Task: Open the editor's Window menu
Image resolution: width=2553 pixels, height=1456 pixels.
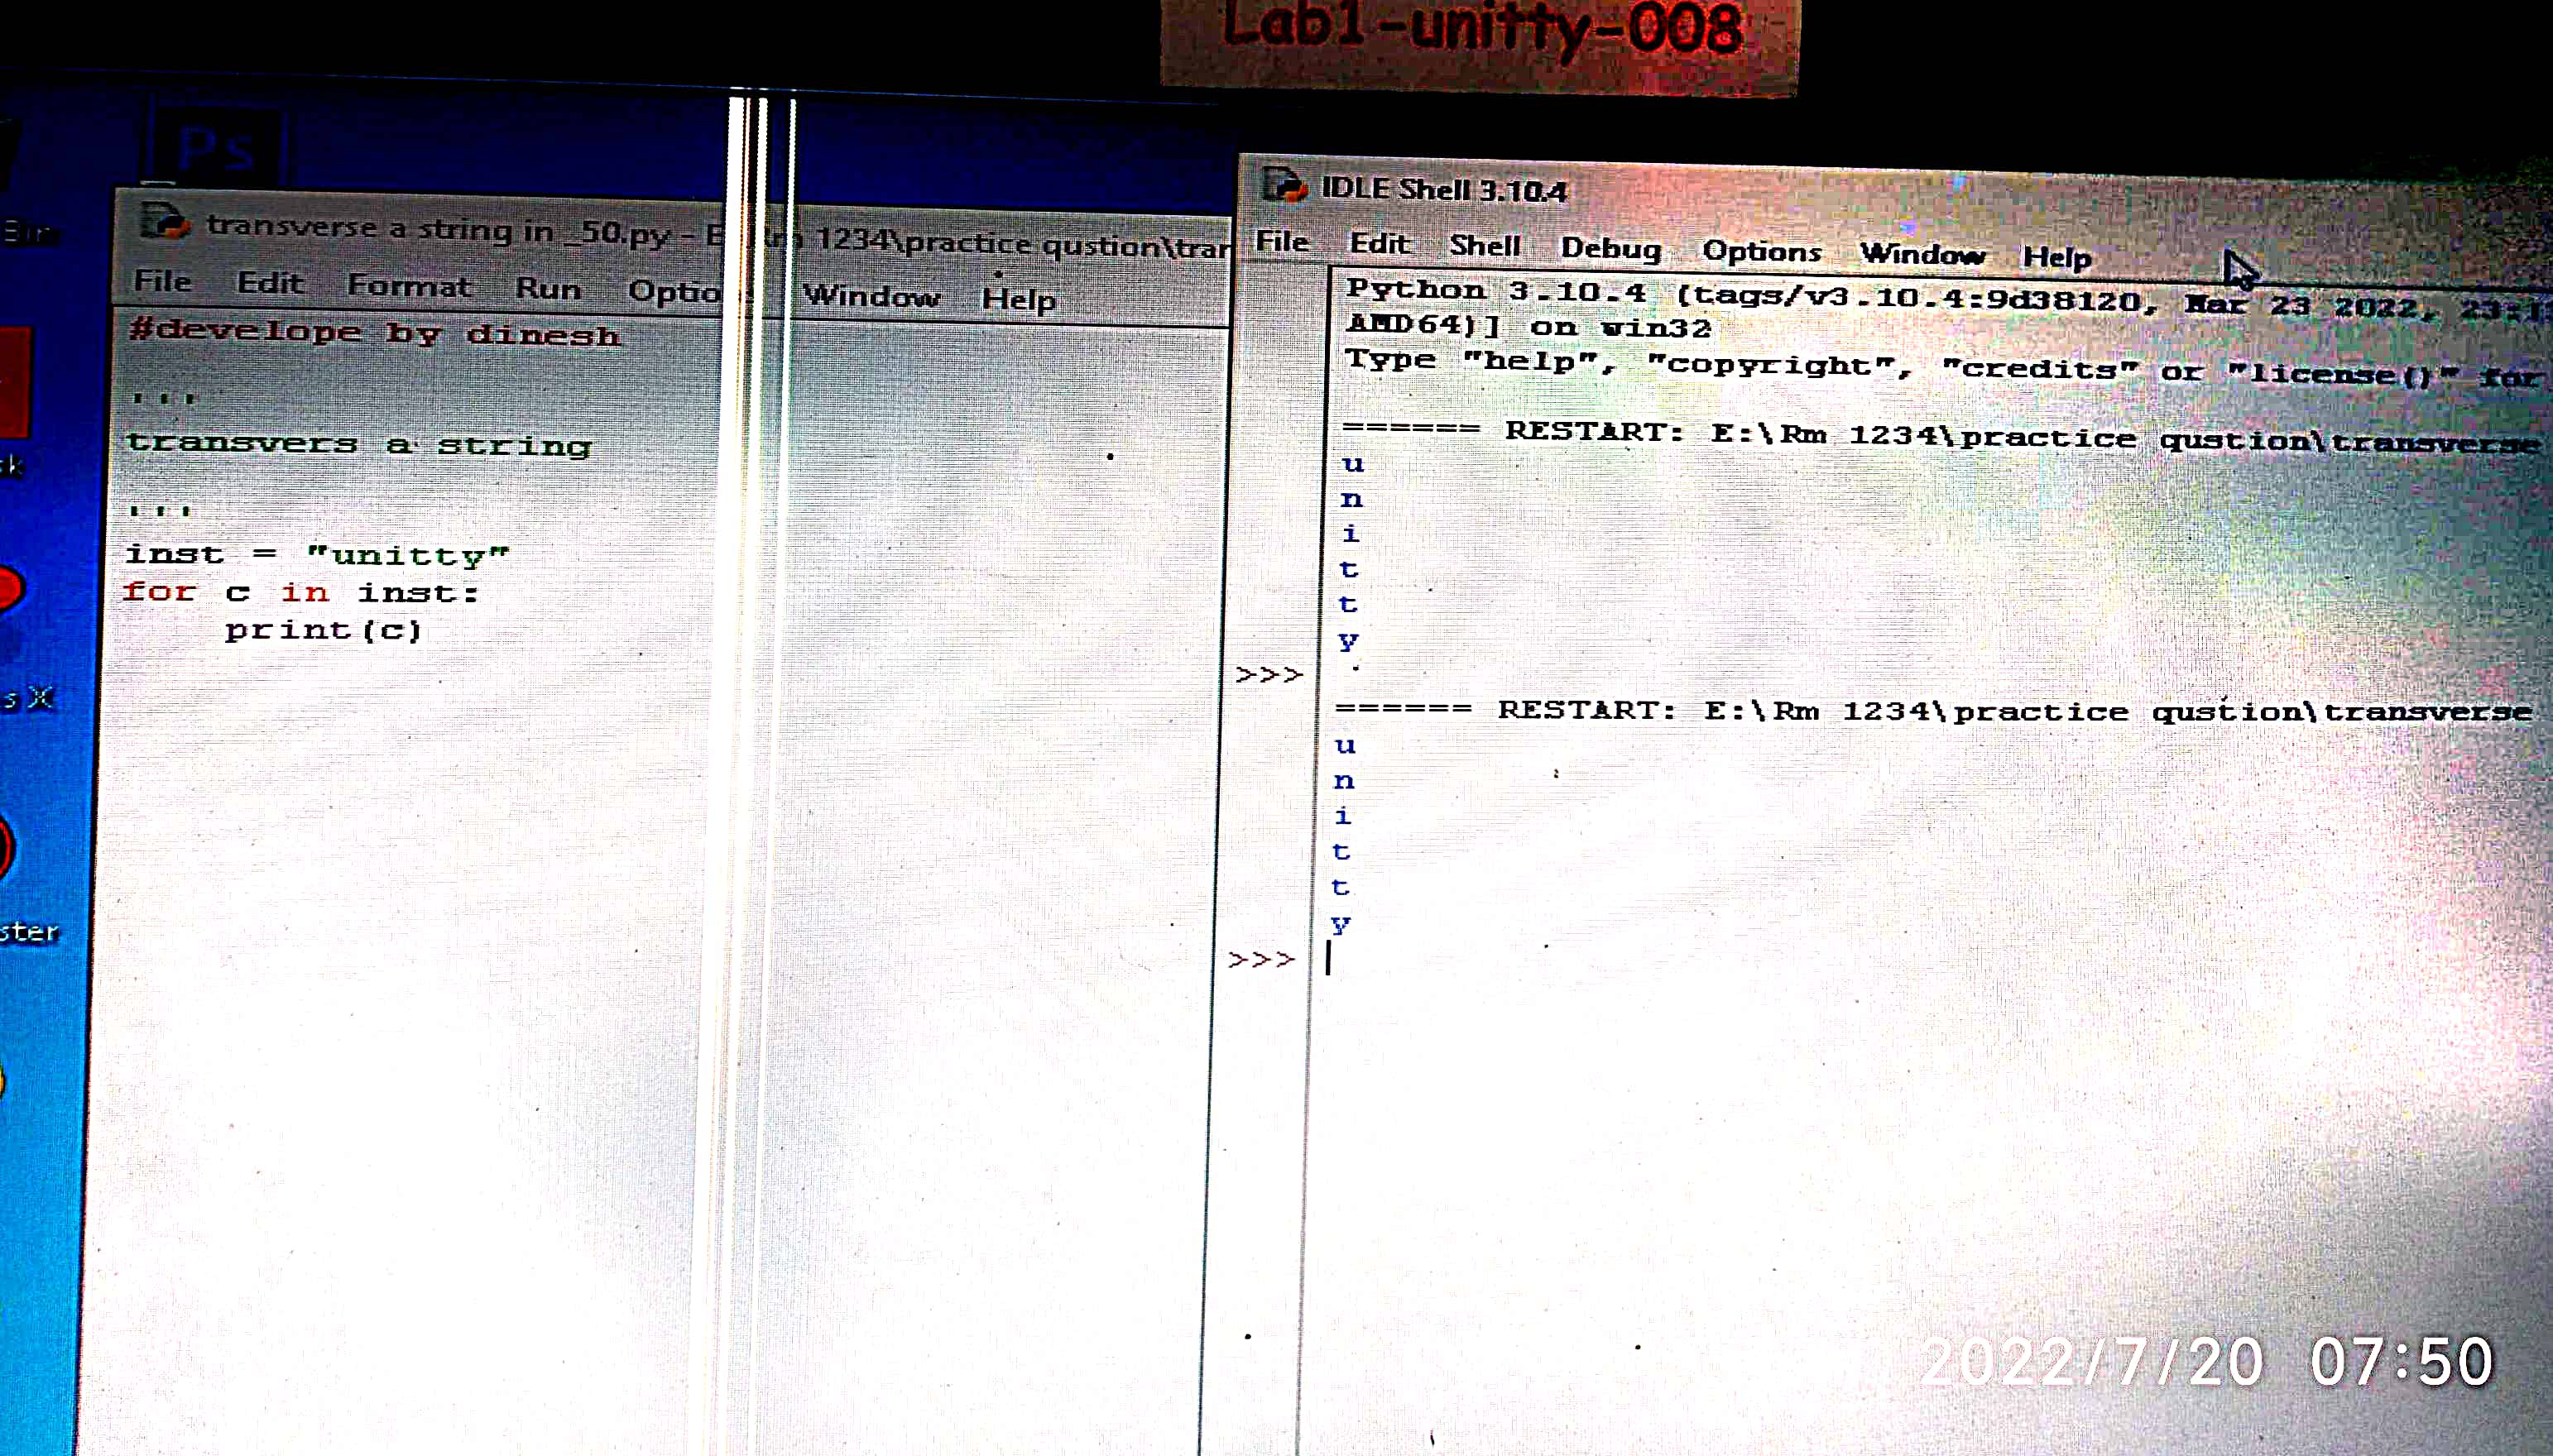Action: tap(871, 296)
